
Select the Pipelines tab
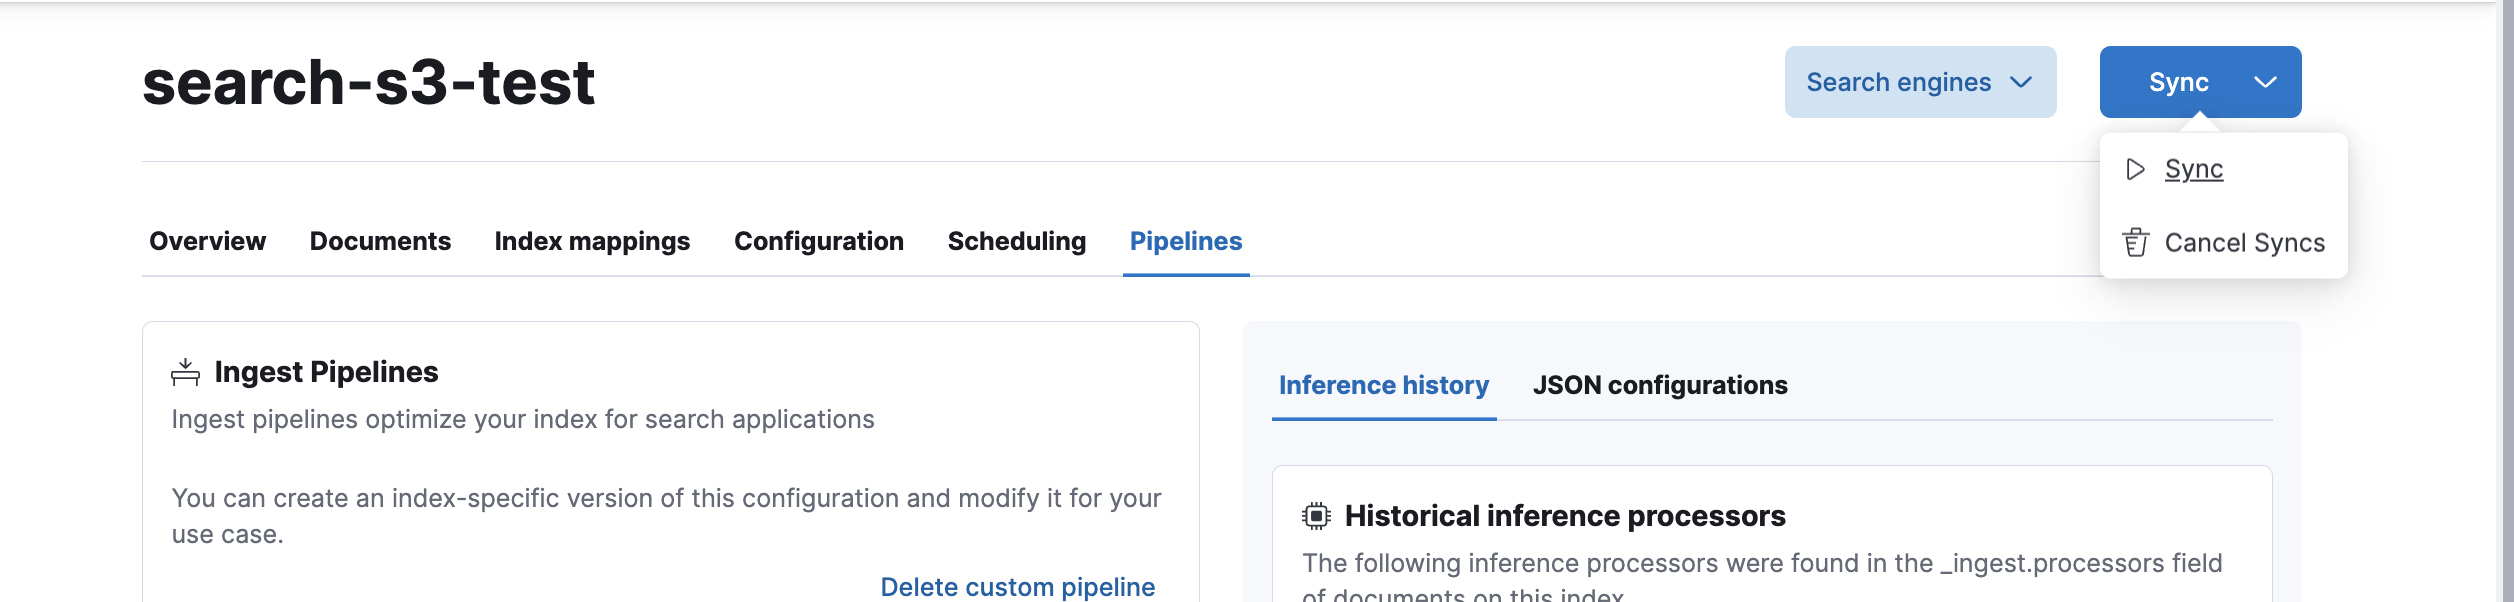point(1185,241)
